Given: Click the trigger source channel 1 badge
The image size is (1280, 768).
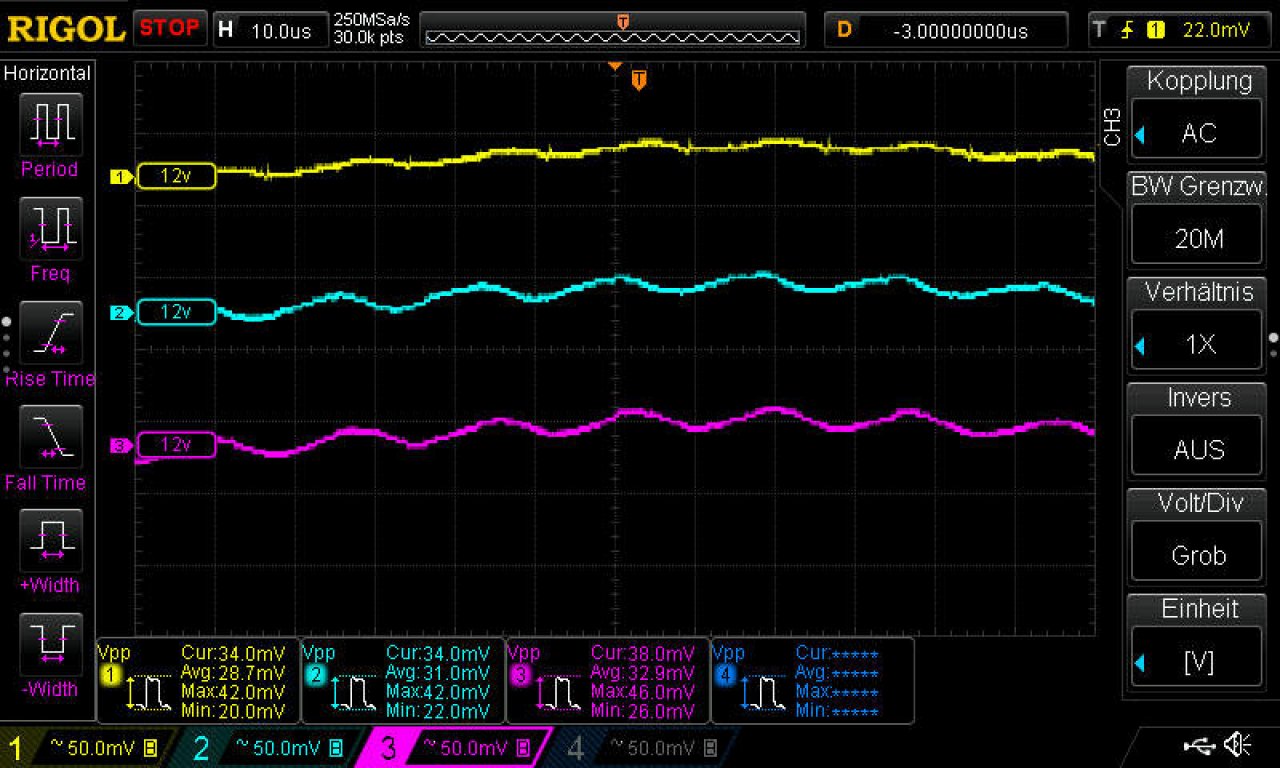Looking at the screenshot, I should coord(1158,30).
